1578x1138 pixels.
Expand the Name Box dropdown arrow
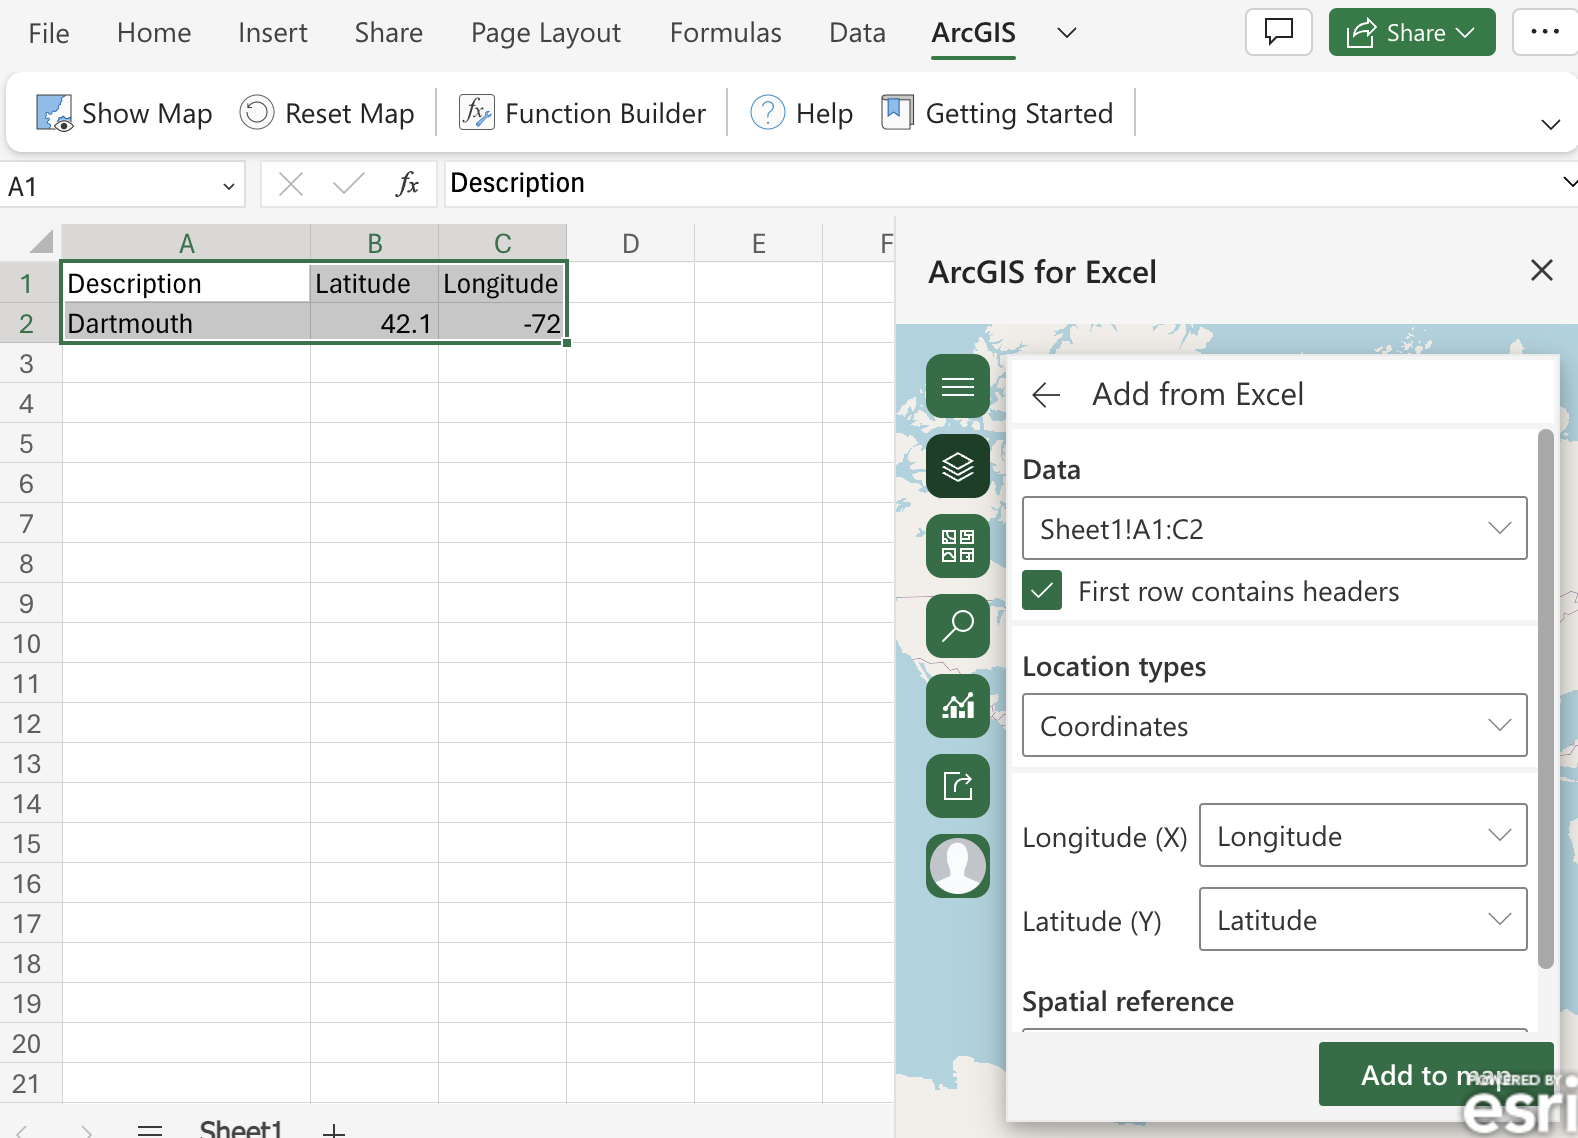229,186
